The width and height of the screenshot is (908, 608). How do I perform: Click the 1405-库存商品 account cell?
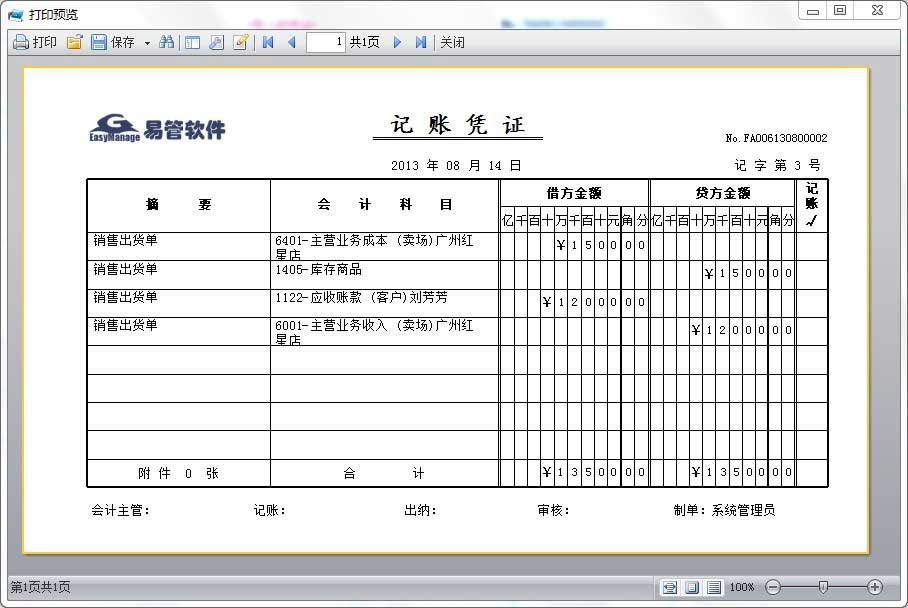coord(385,275)
